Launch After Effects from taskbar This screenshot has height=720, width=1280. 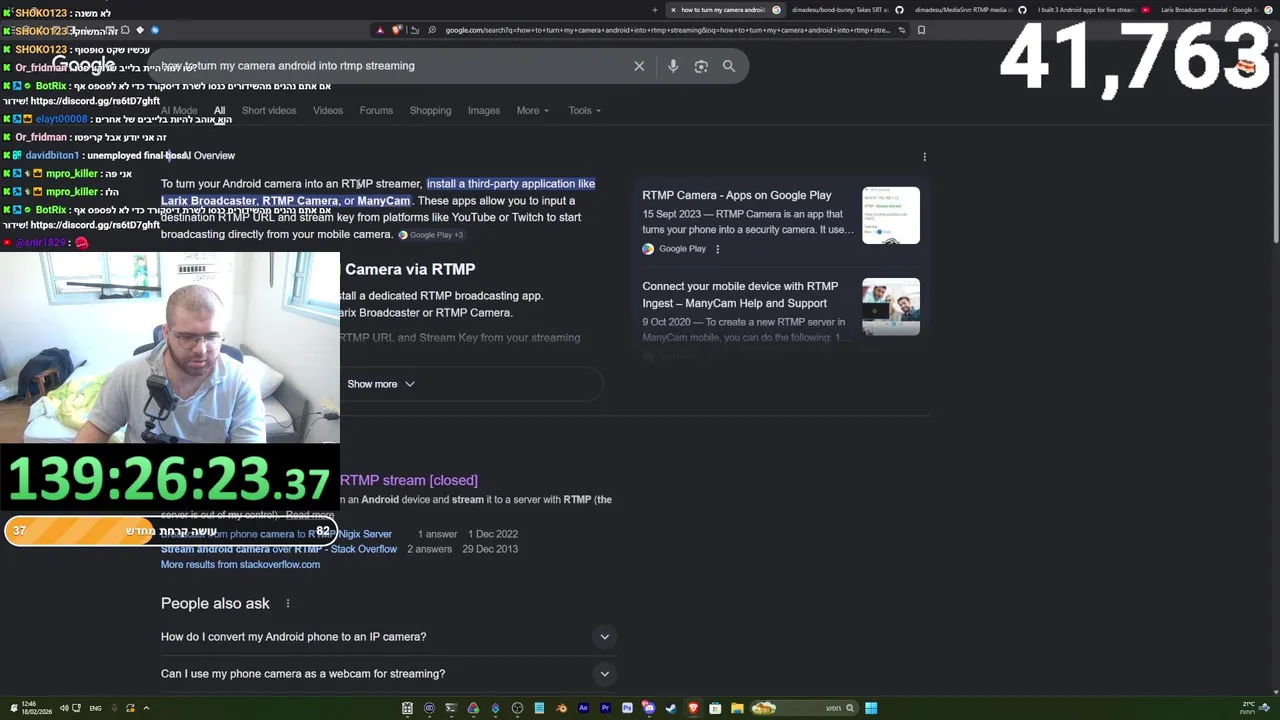[583, 708]
